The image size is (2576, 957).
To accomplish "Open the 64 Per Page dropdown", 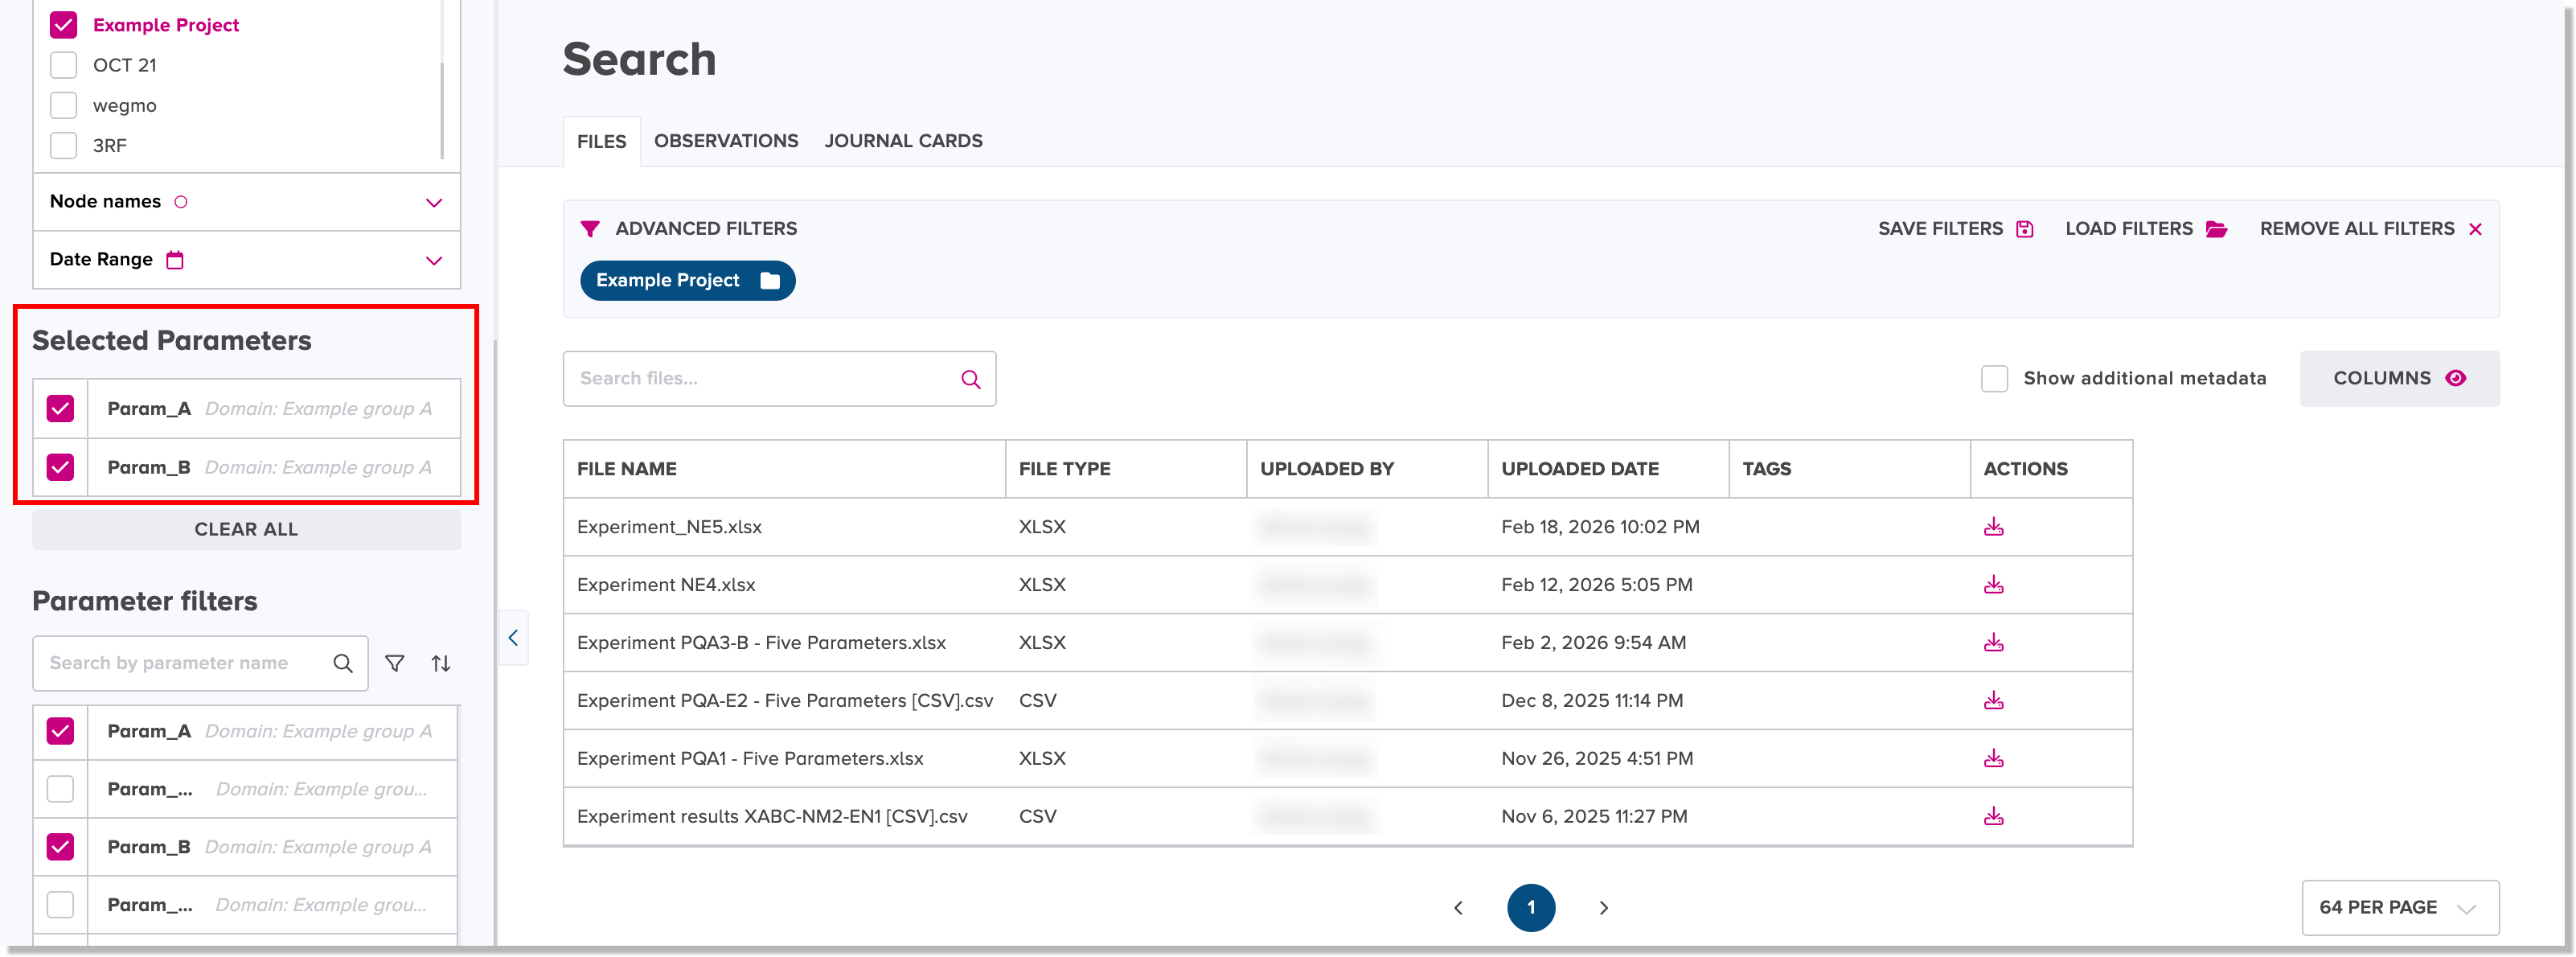I will click(x=2400, y=908).
